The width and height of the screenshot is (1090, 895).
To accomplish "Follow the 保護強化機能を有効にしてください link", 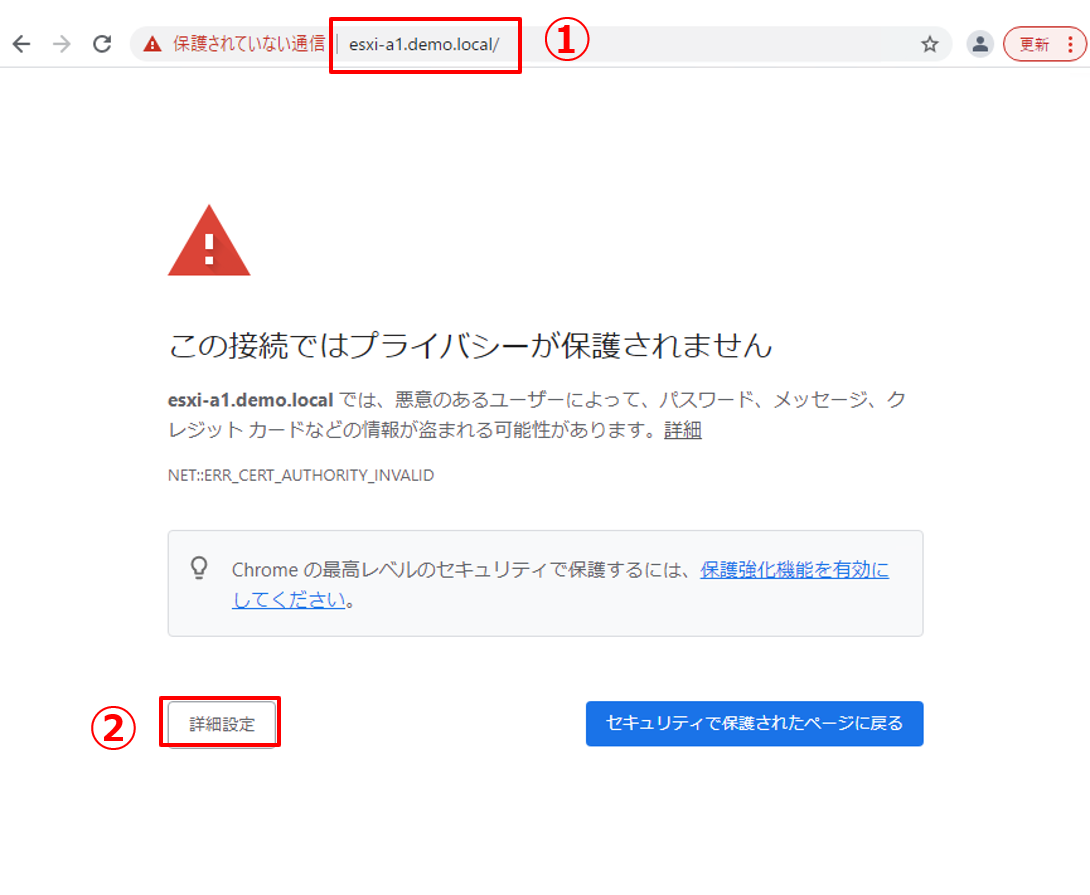I will [x=794, y=570].
